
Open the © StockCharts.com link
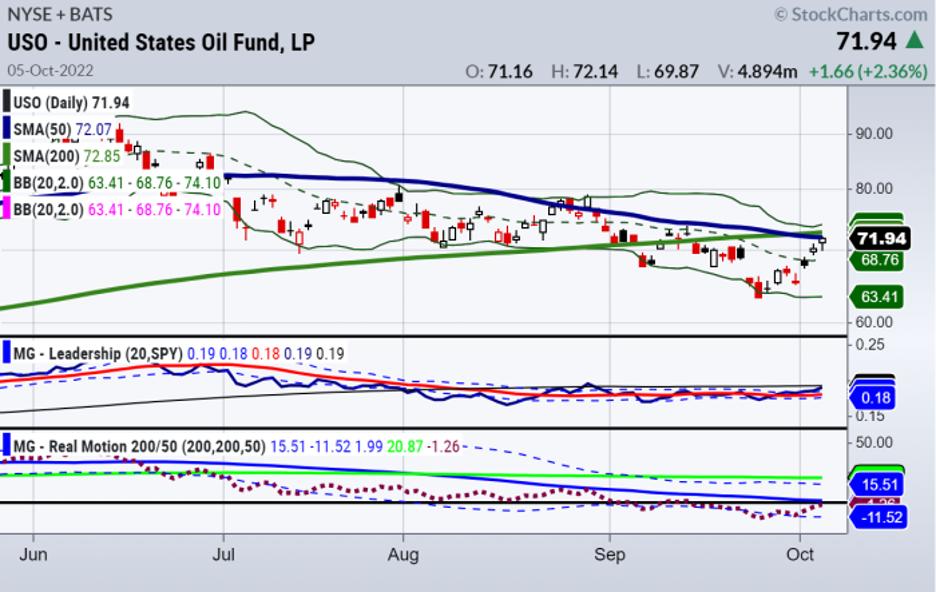(x=850, y=14)
